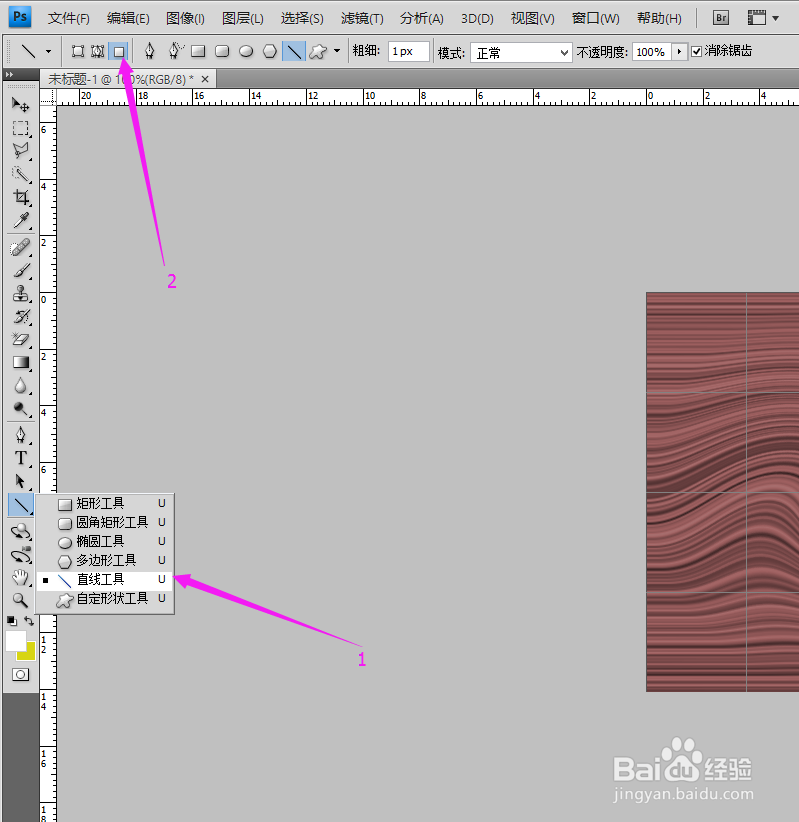The width and height of the screenshot is (799, 822).
Task: Select the History Brush tool
Action: click(20, 317)
